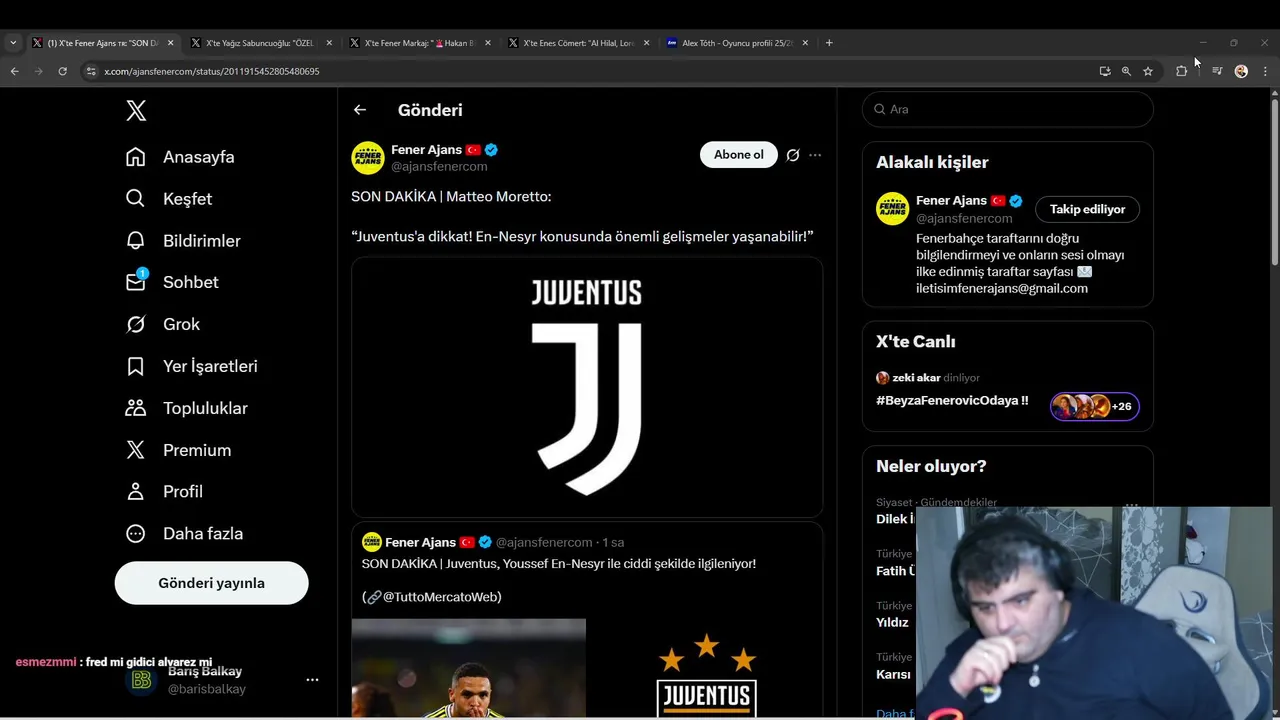Screen dimensions: 1280x720
Task: Click Grok explain icon on the post
Action: point(793,155)
